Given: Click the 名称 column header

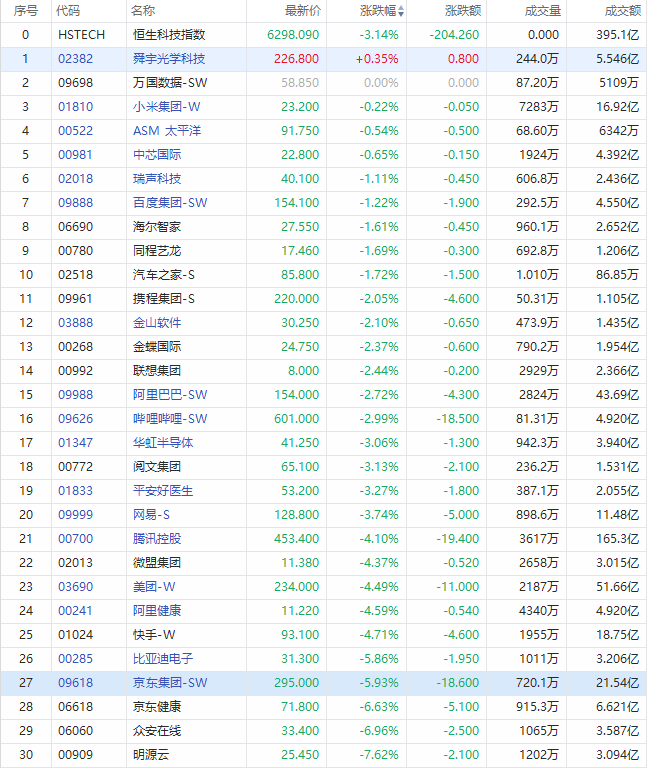Looking at the screenshot, I should pyautogui.click(x=143, y=11).
